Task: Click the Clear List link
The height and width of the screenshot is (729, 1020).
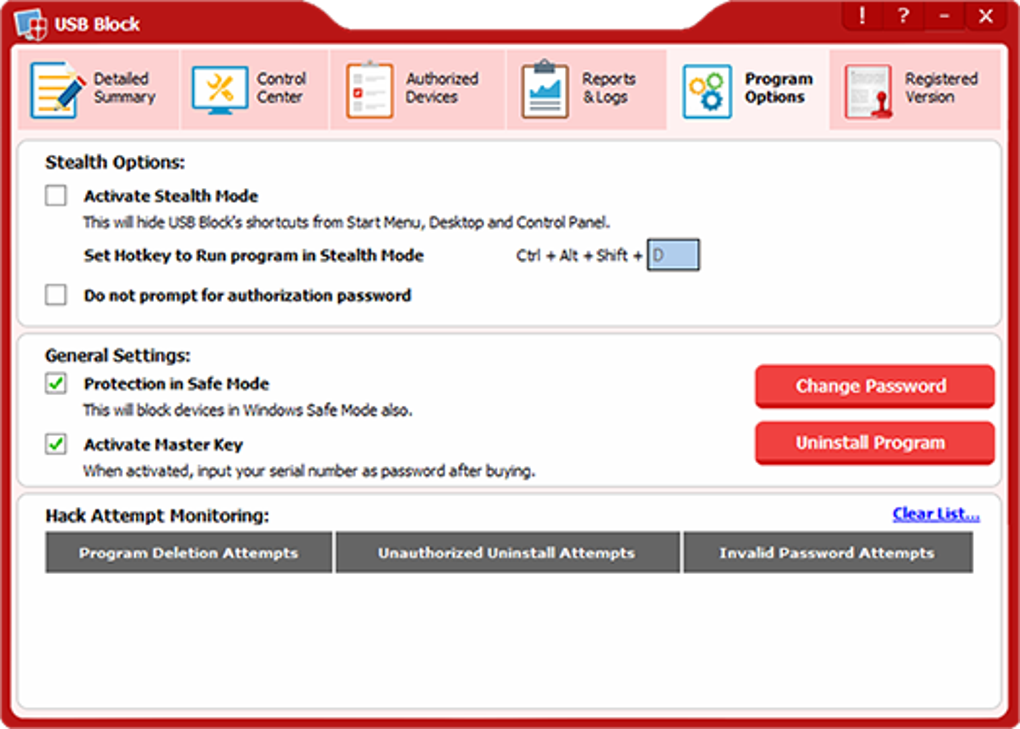Action: click(x=935, y=514)
